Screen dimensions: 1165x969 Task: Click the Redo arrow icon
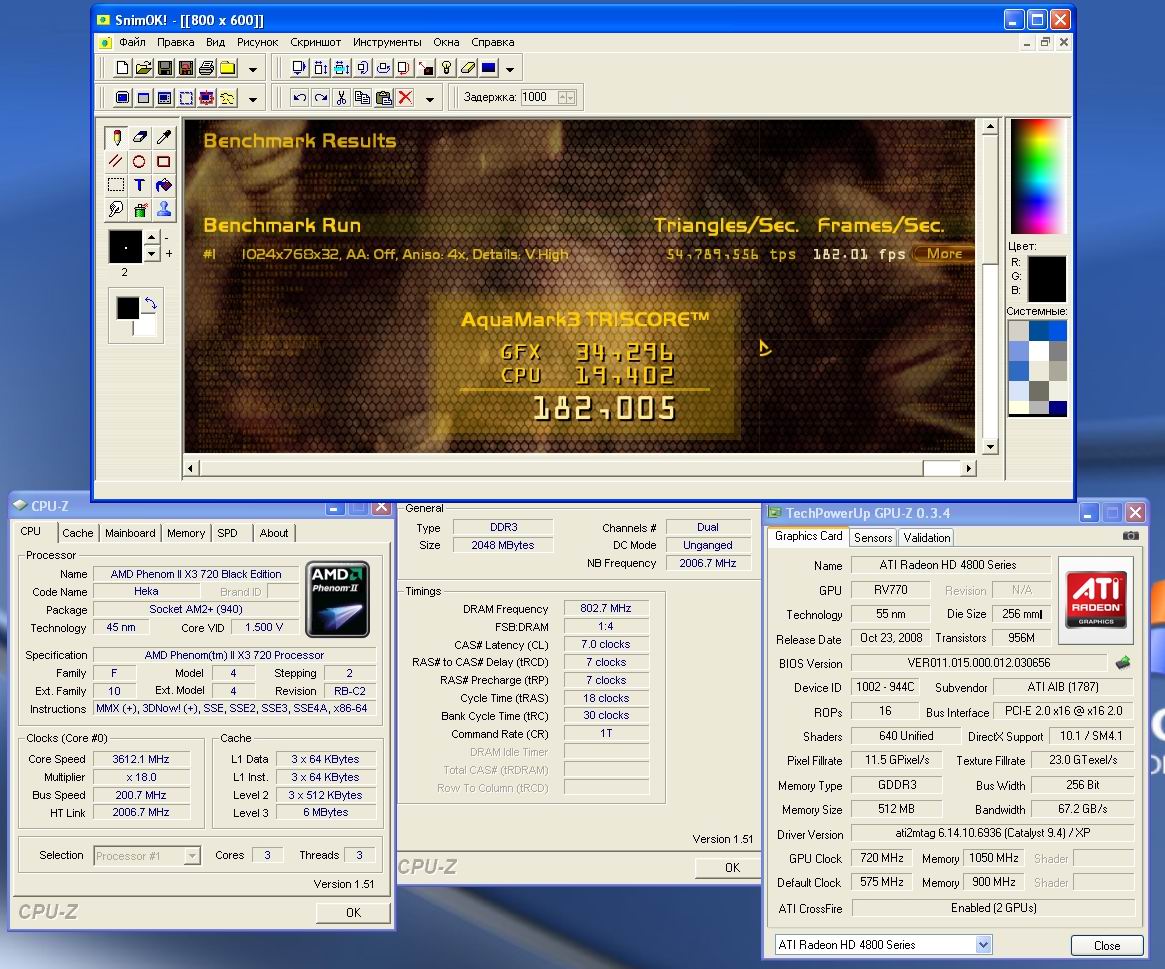coord(320,97)
